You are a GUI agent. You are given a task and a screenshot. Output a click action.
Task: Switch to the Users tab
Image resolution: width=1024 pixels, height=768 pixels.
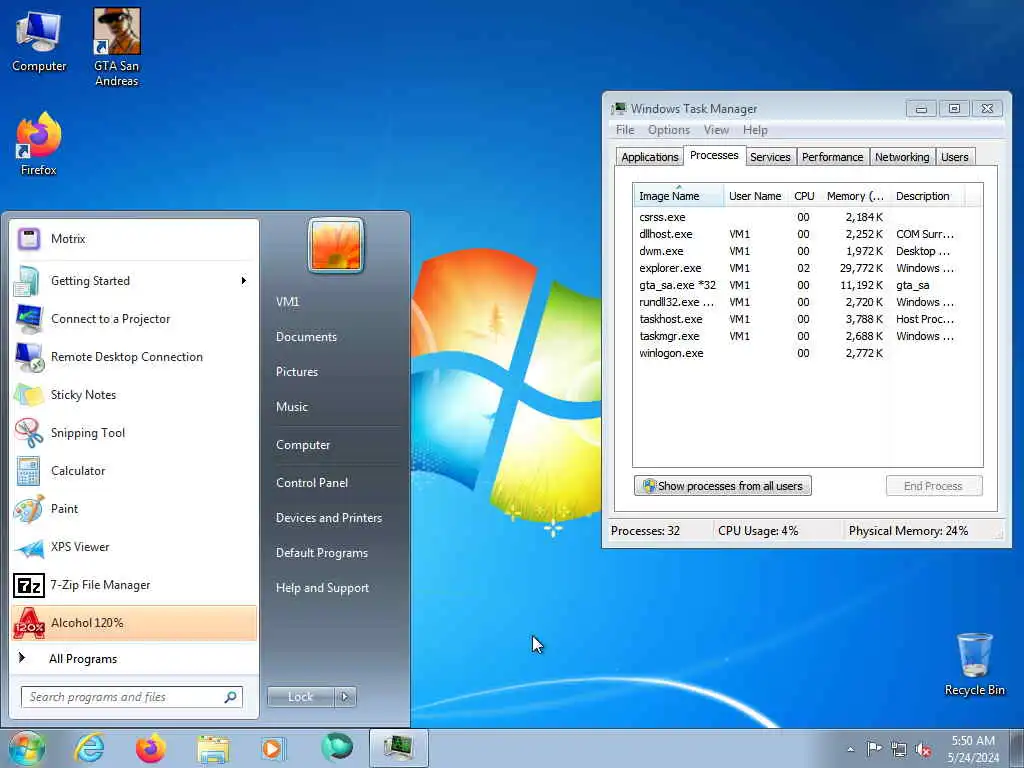click(954, 157)
